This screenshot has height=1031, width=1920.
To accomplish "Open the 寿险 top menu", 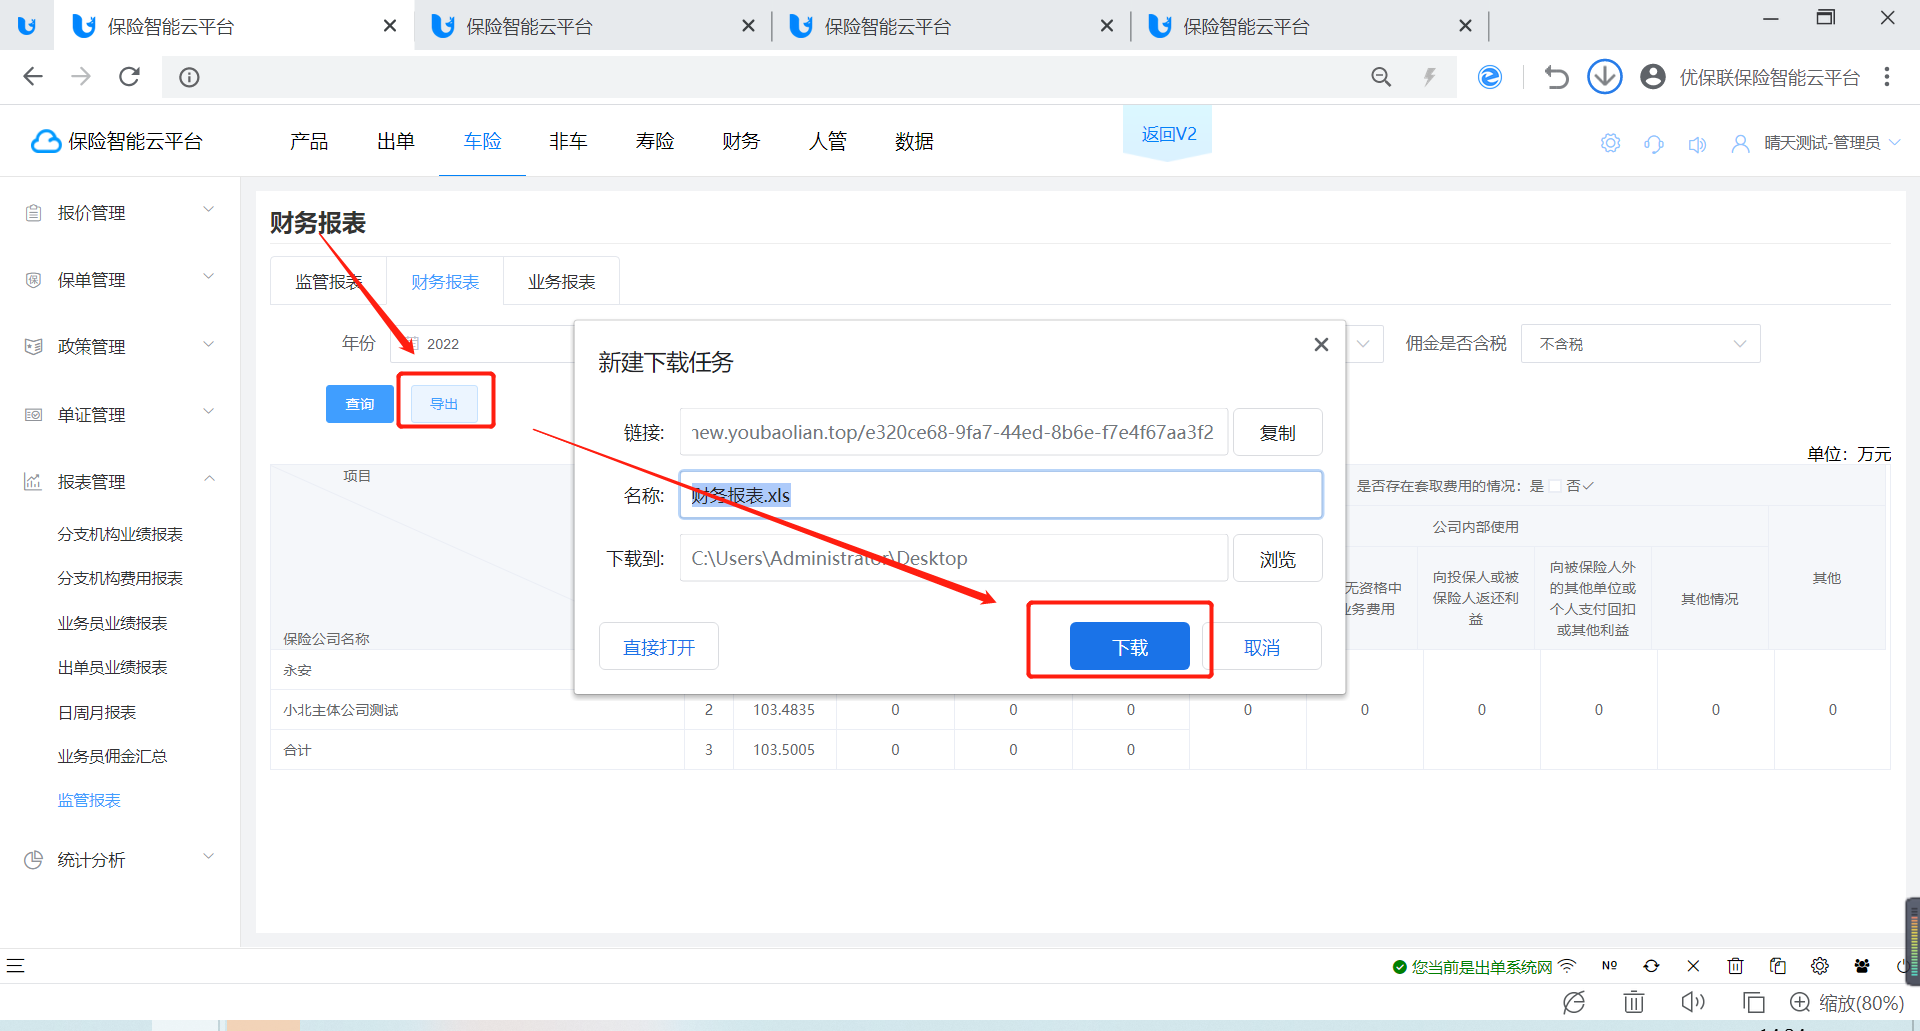I will pos(655,141).
